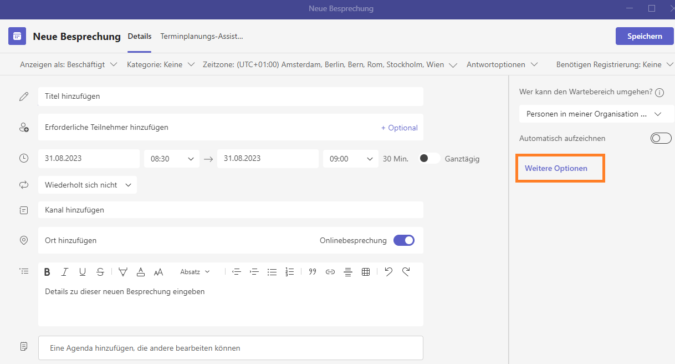Screen dimensions: 675x364
Task: Click the + Optional link
Action: 399,128
